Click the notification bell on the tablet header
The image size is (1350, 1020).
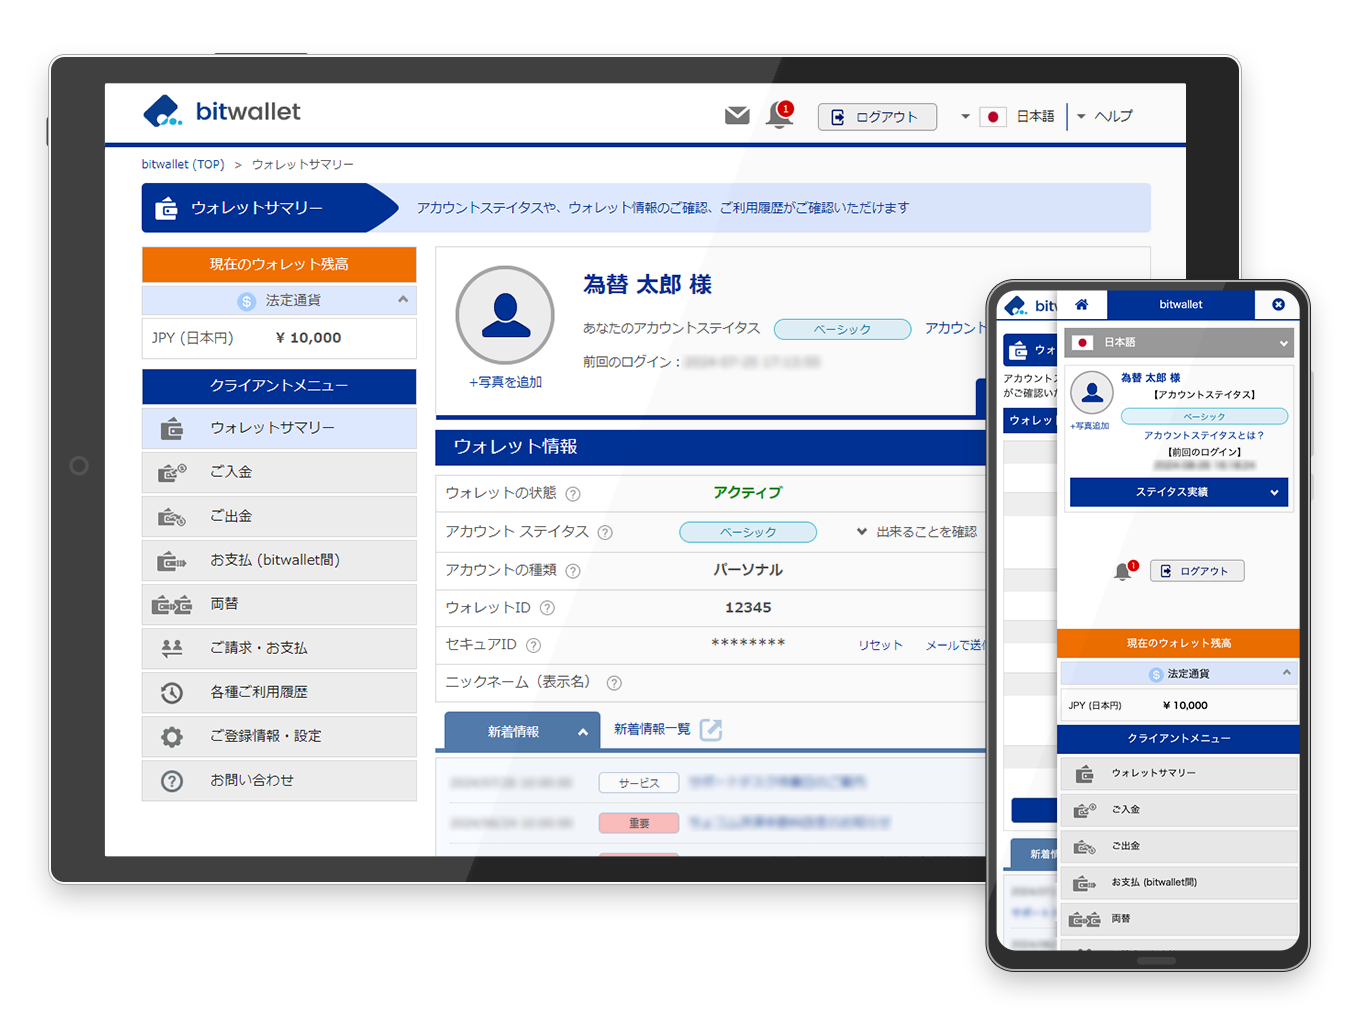tap(779, 116)
